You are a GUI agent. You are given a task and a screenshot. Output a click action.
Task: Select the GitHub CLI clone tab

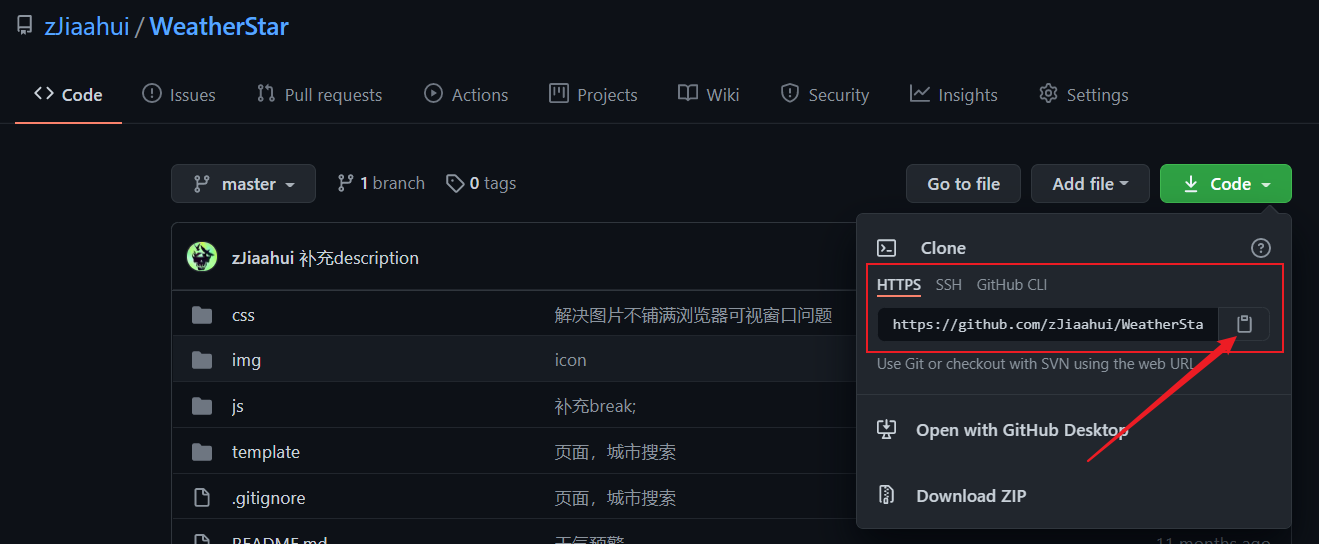(x=1012, y=285)
